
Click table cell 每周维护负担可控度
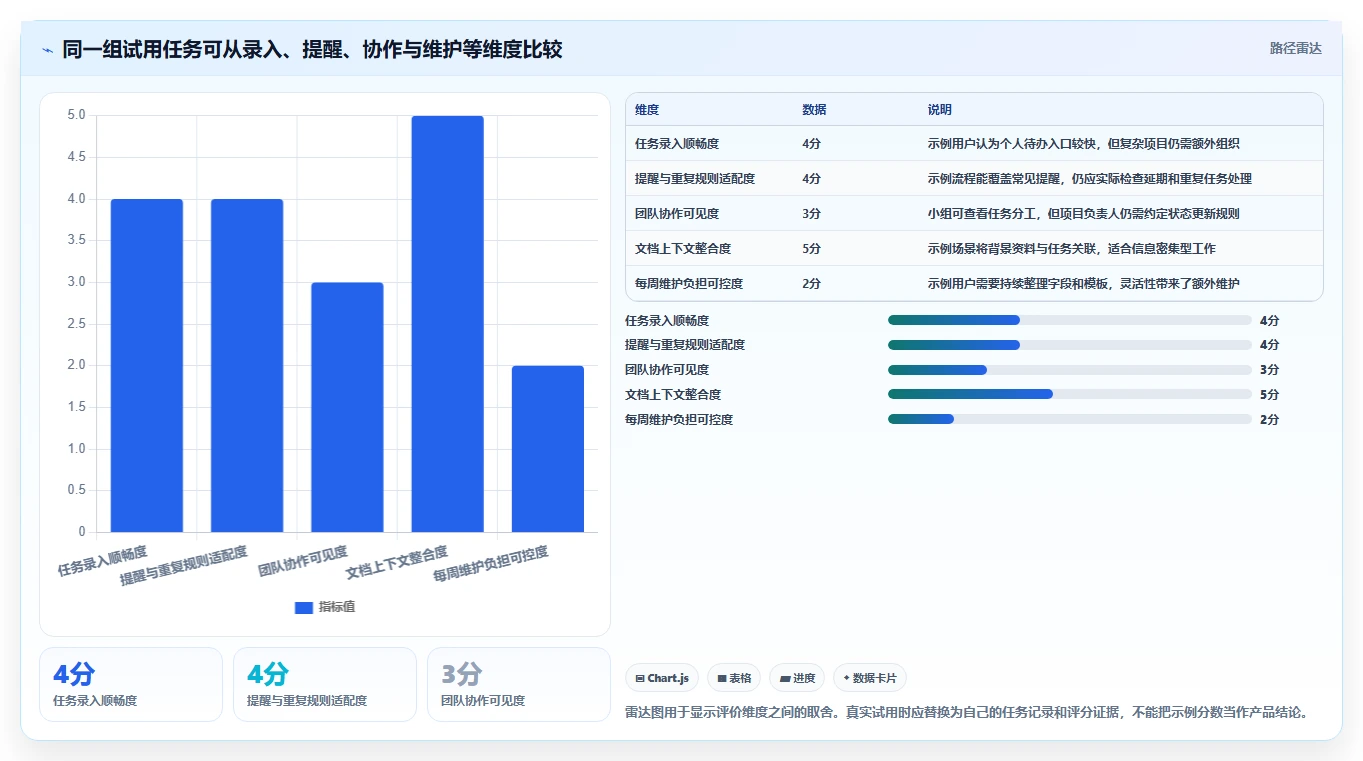(689, 284)
